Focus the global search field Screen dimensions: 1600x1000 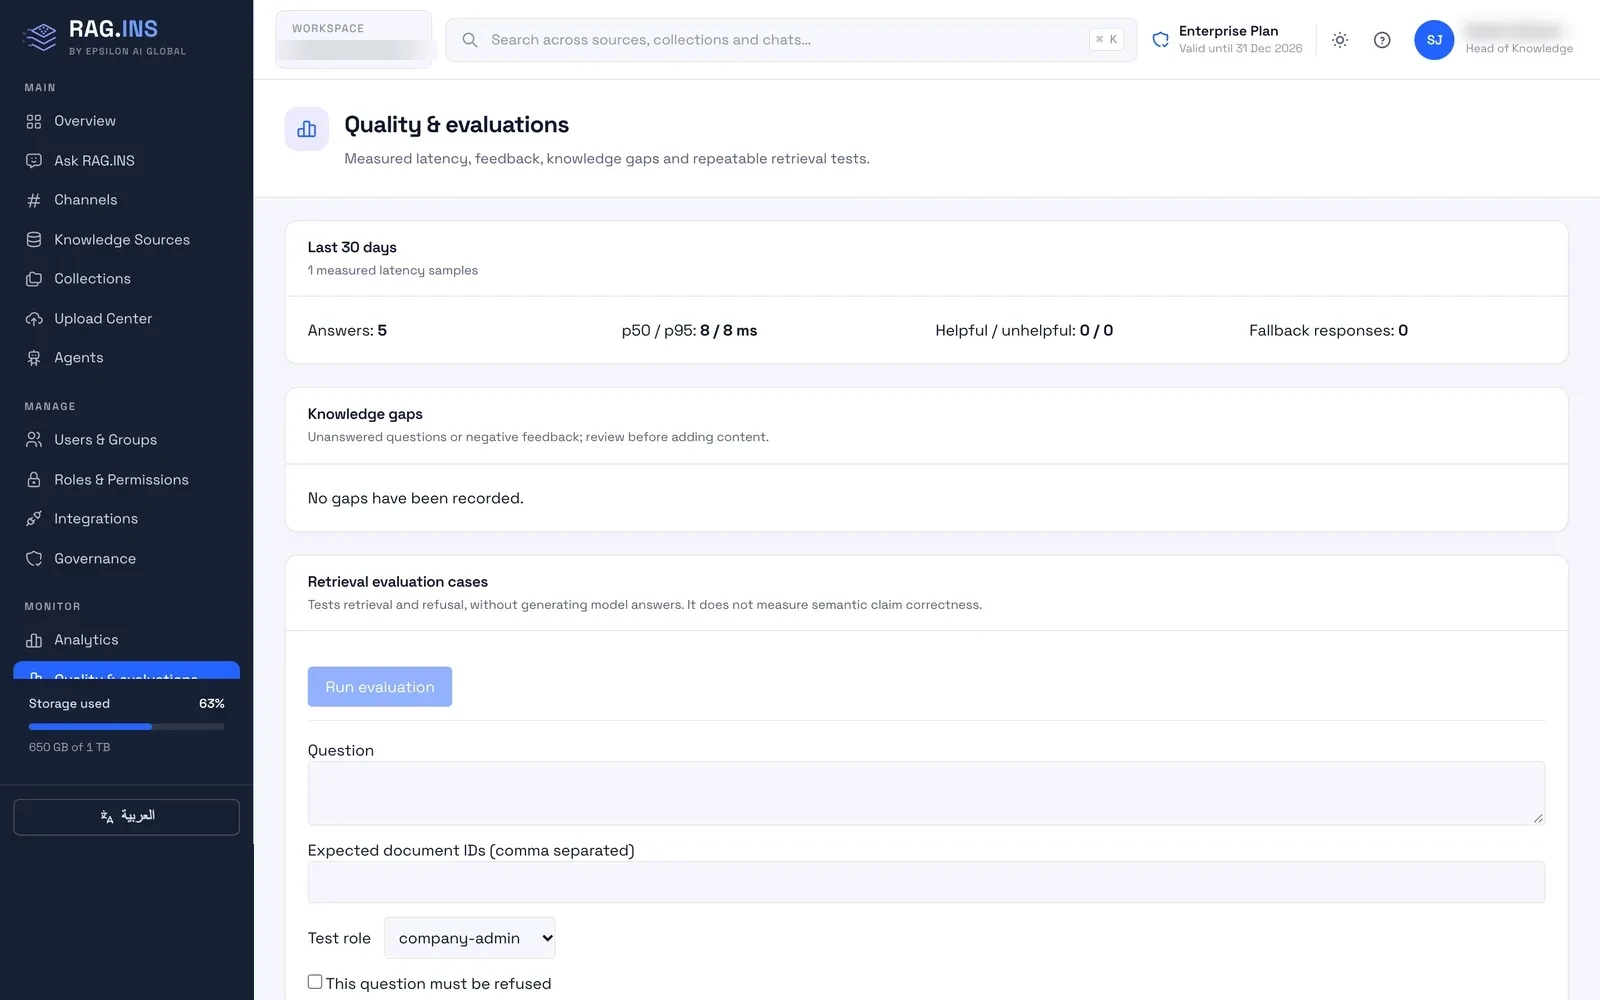pyautogui.click(x=791, y=40)
